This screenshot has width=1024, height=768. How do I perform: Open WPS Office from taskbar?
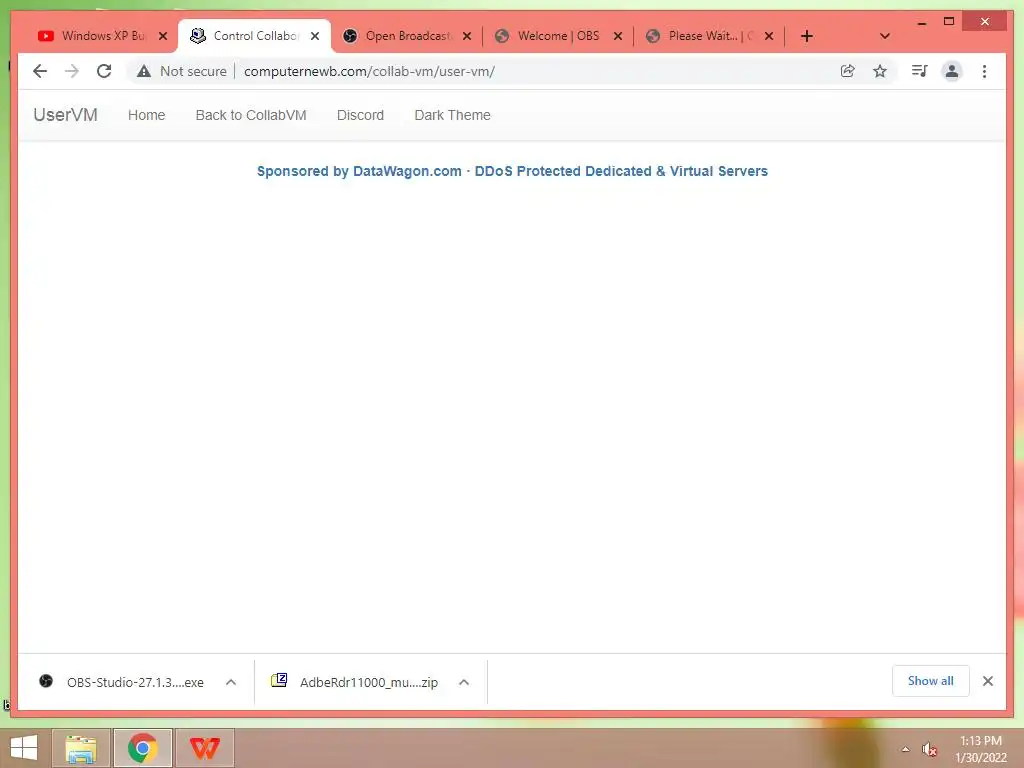pyautogui.click(x=204, y=748)
